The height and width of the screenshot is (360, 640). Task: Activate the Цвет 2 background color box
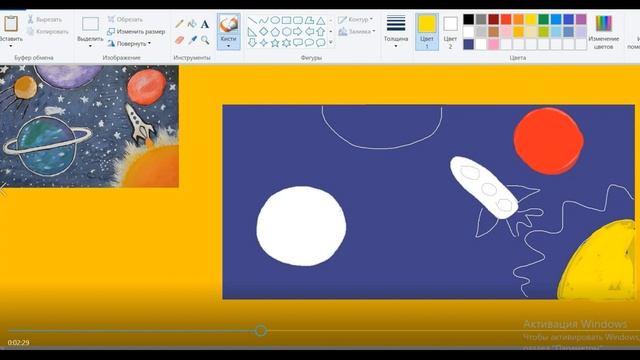pos(450,32)
